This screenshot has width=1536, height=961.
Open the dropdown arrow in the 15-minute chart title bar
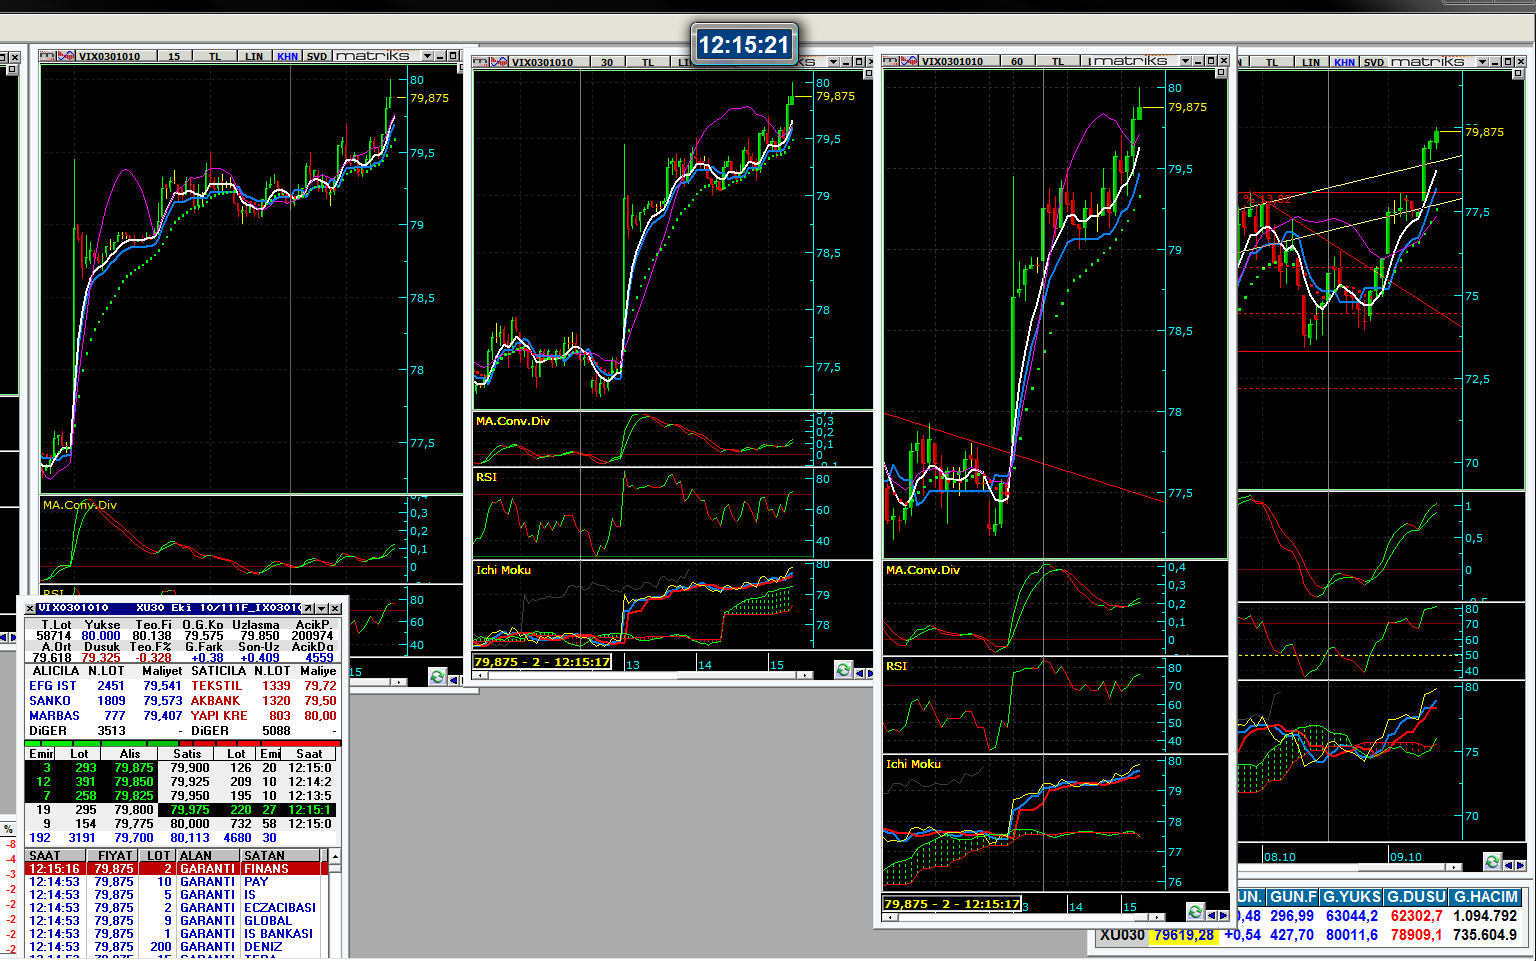(x=427, y=56)
